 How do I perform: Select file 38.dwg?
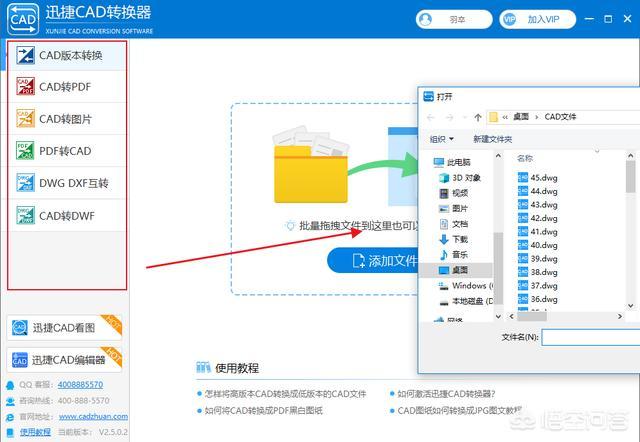click(x=538, y=272)
